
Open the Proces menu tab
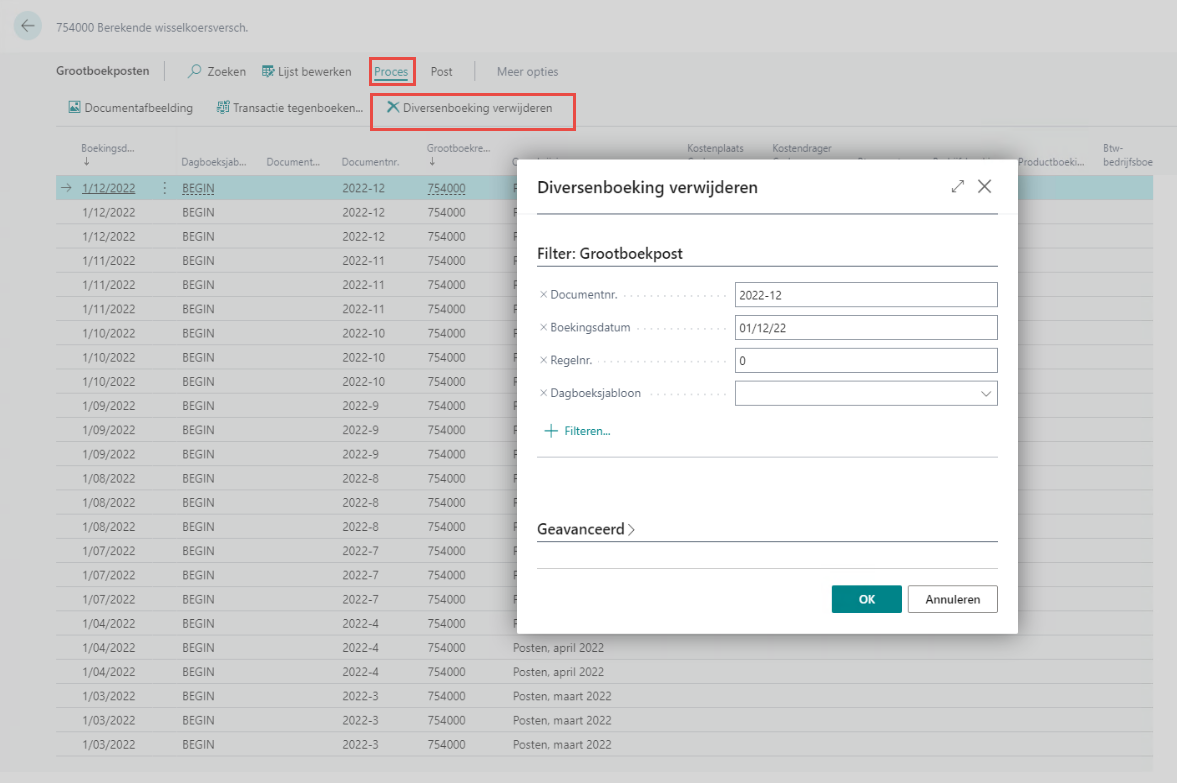point(391,72)
